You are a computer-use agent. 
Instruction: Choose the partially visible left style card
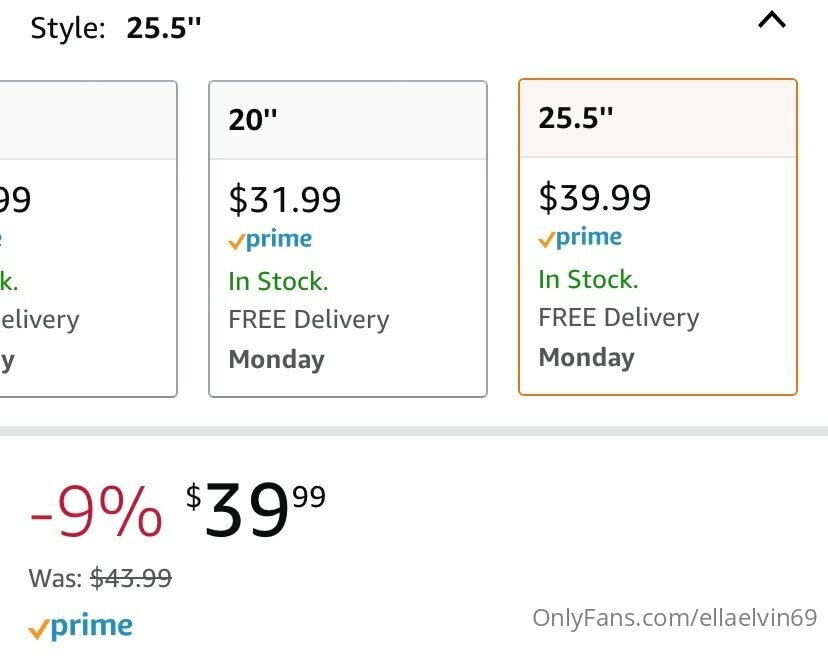click(88, 238)
